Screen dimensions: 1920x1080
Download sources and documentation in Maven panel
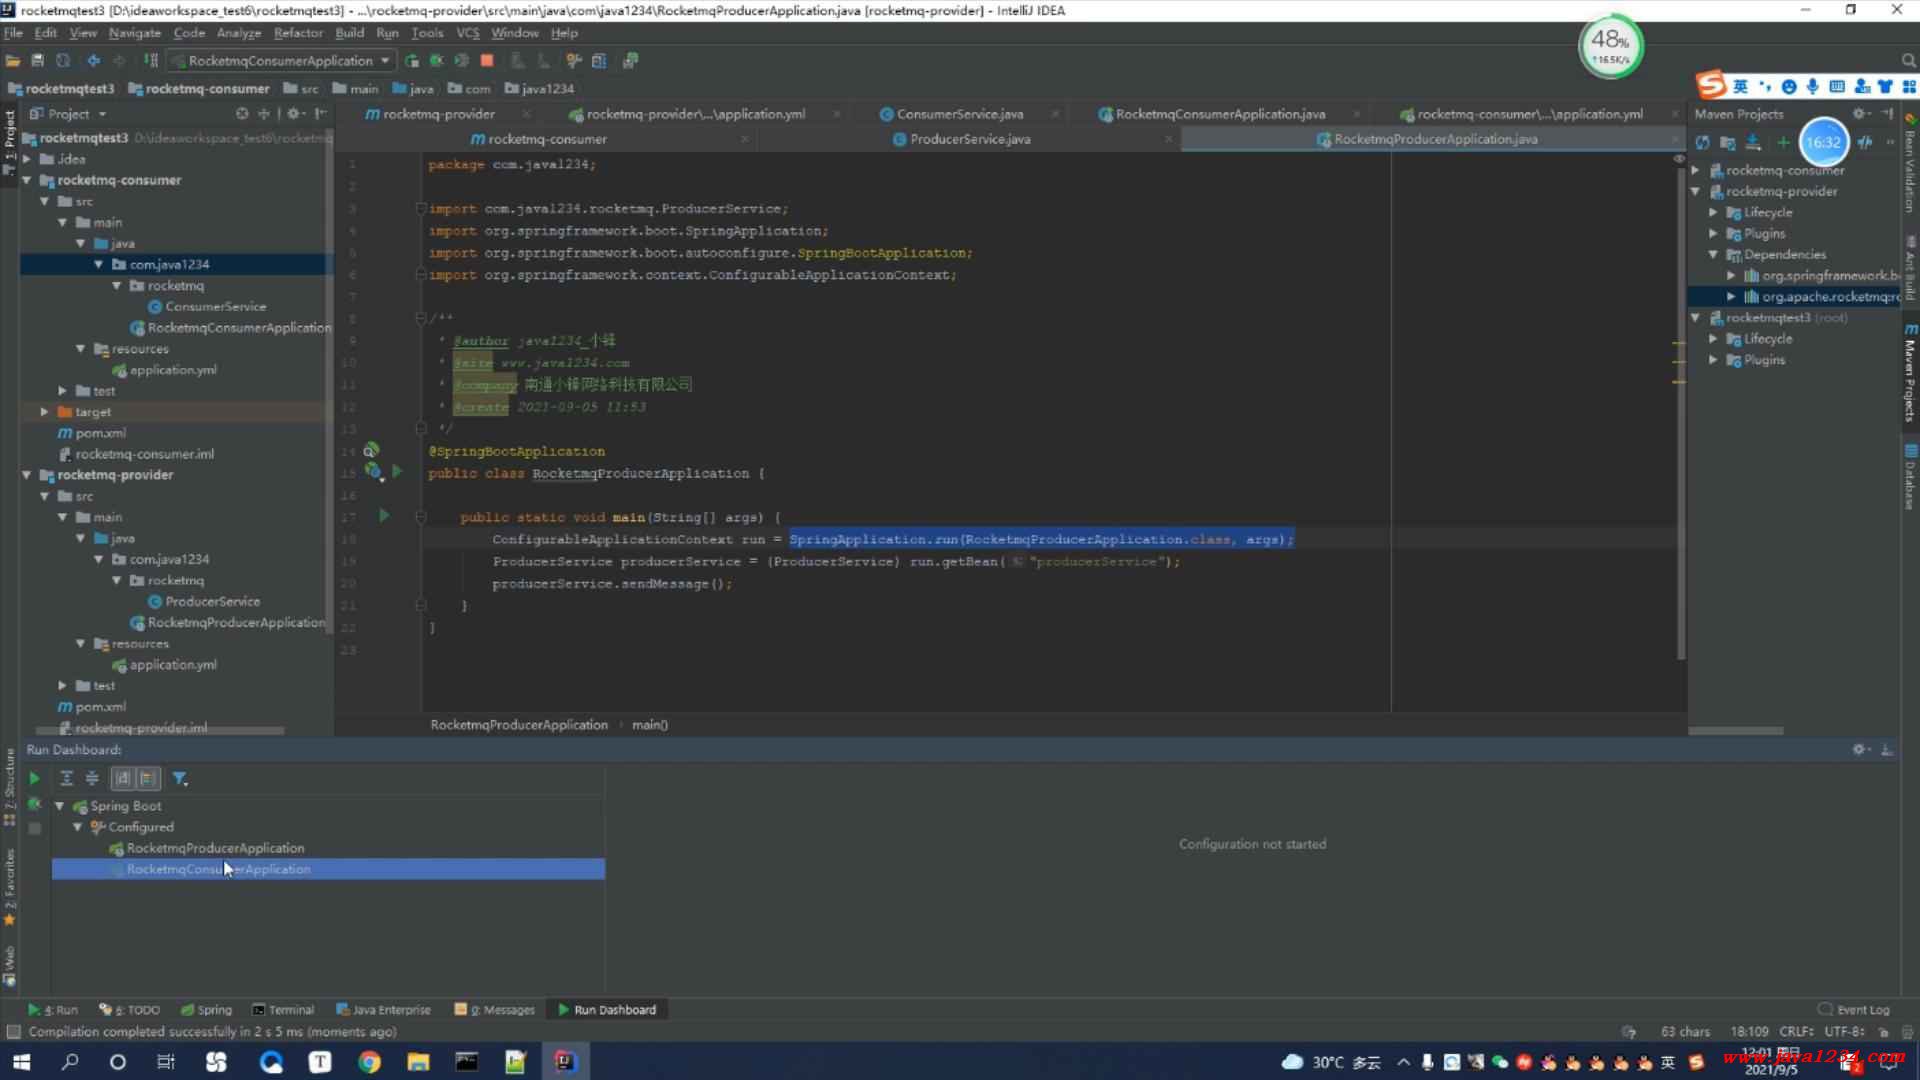(1753, 143)
